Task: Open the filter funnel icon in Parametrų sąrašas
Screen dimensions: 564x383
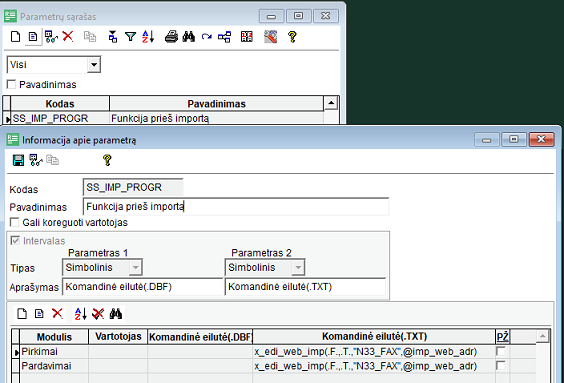Action: (x=130, y=37)
